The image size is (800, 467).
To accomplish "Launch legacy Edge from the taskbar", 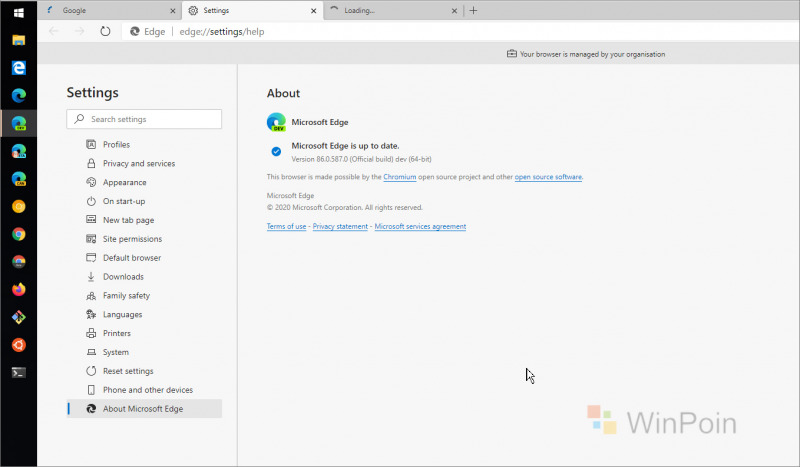I will tap(19, 67).
